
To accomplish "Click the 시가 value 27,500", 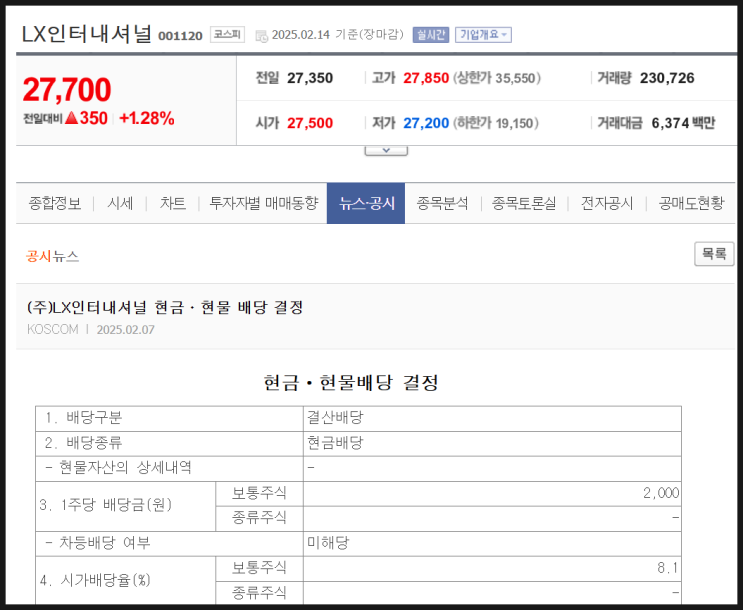I will 310,123.
